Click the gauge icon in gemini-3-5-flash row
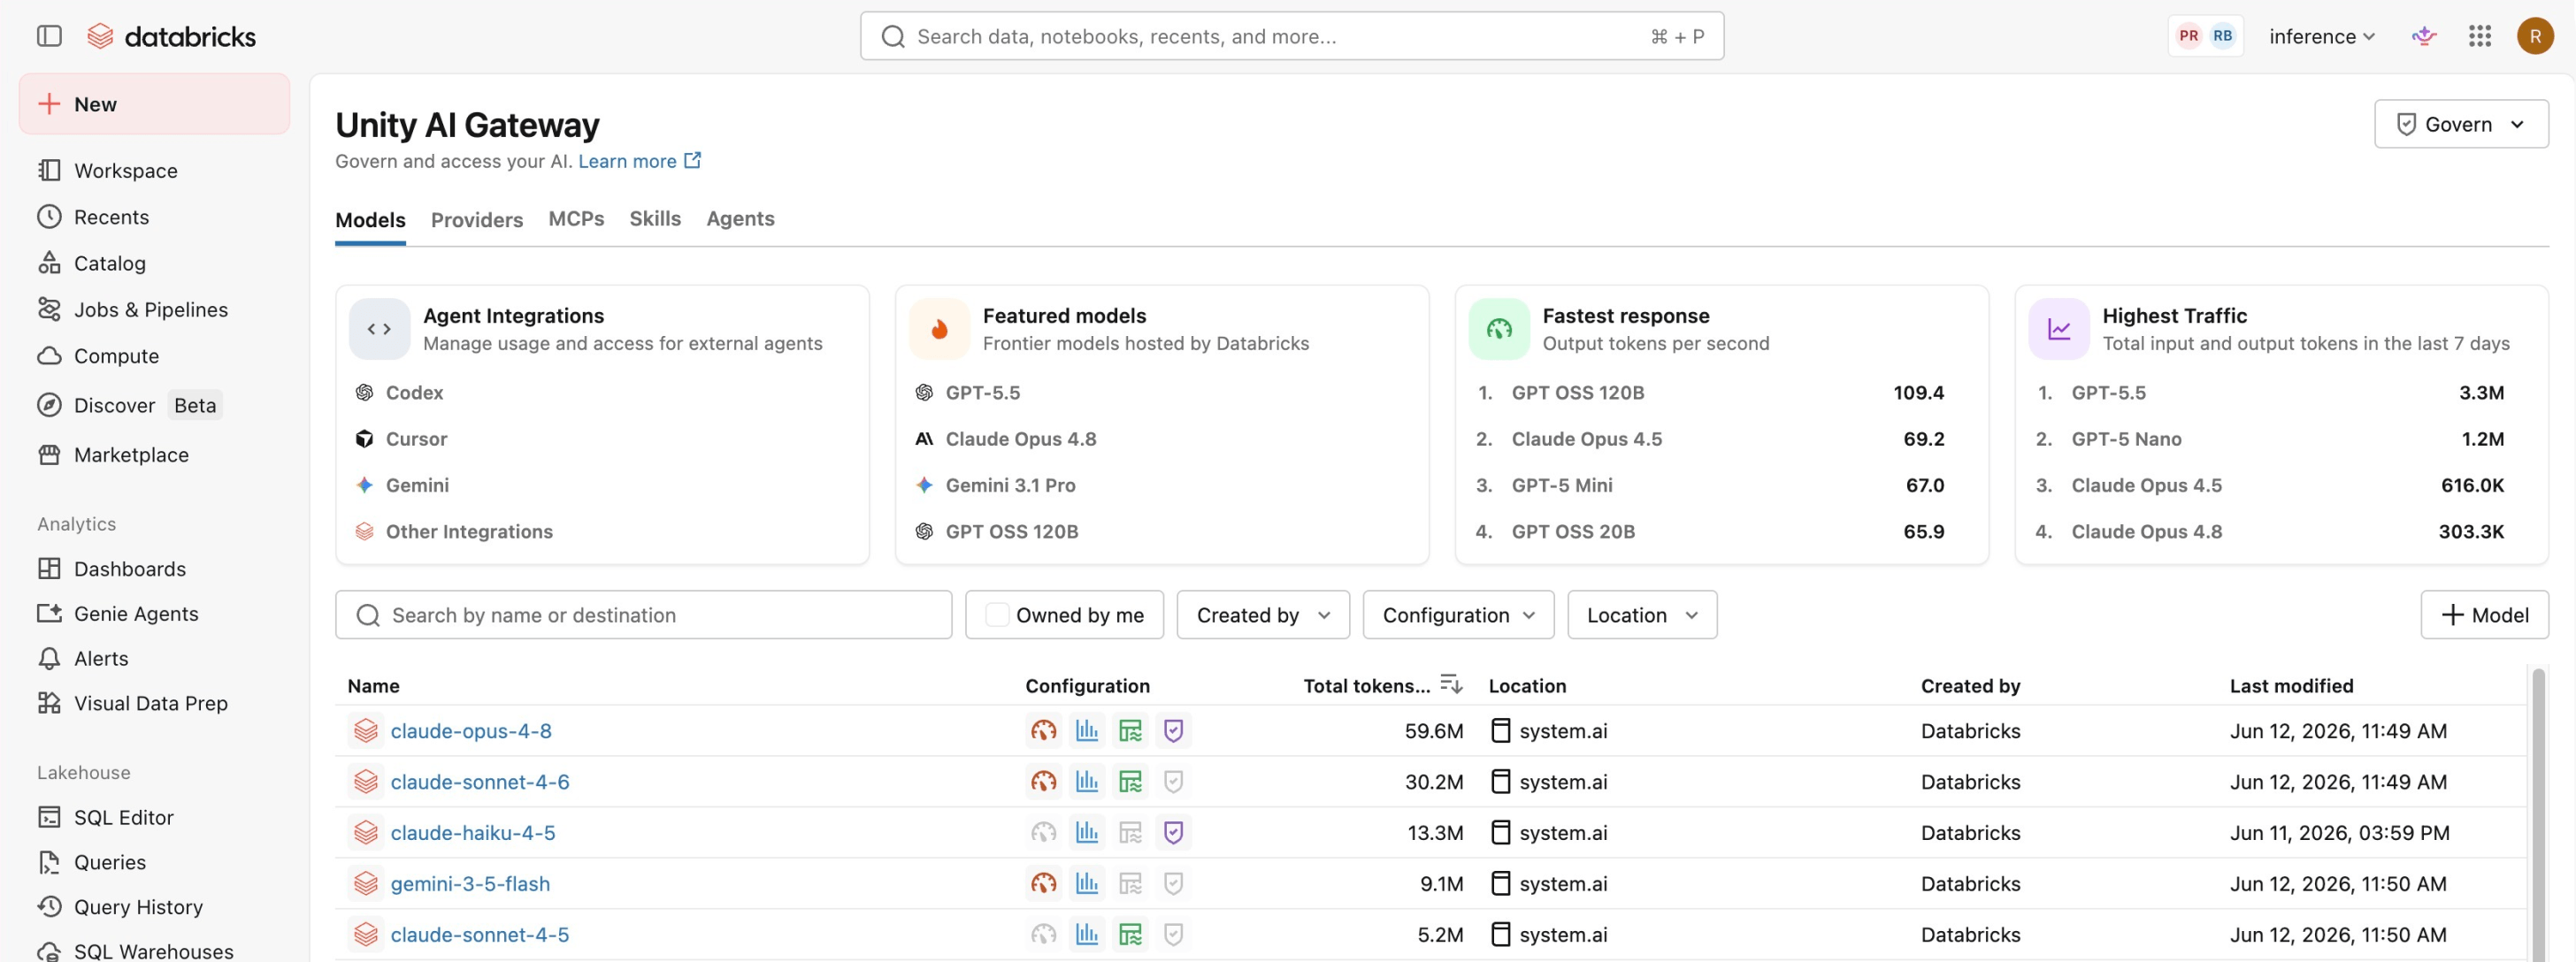2576x962 pixels. [1043, 884]
